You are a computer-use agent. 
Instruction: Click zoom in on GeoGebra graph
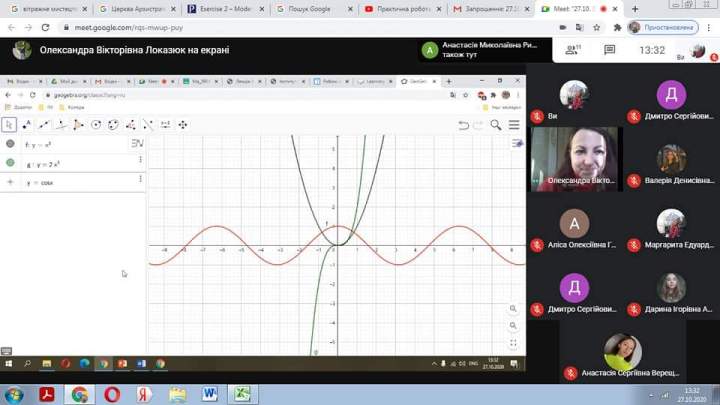click(513, 309)
